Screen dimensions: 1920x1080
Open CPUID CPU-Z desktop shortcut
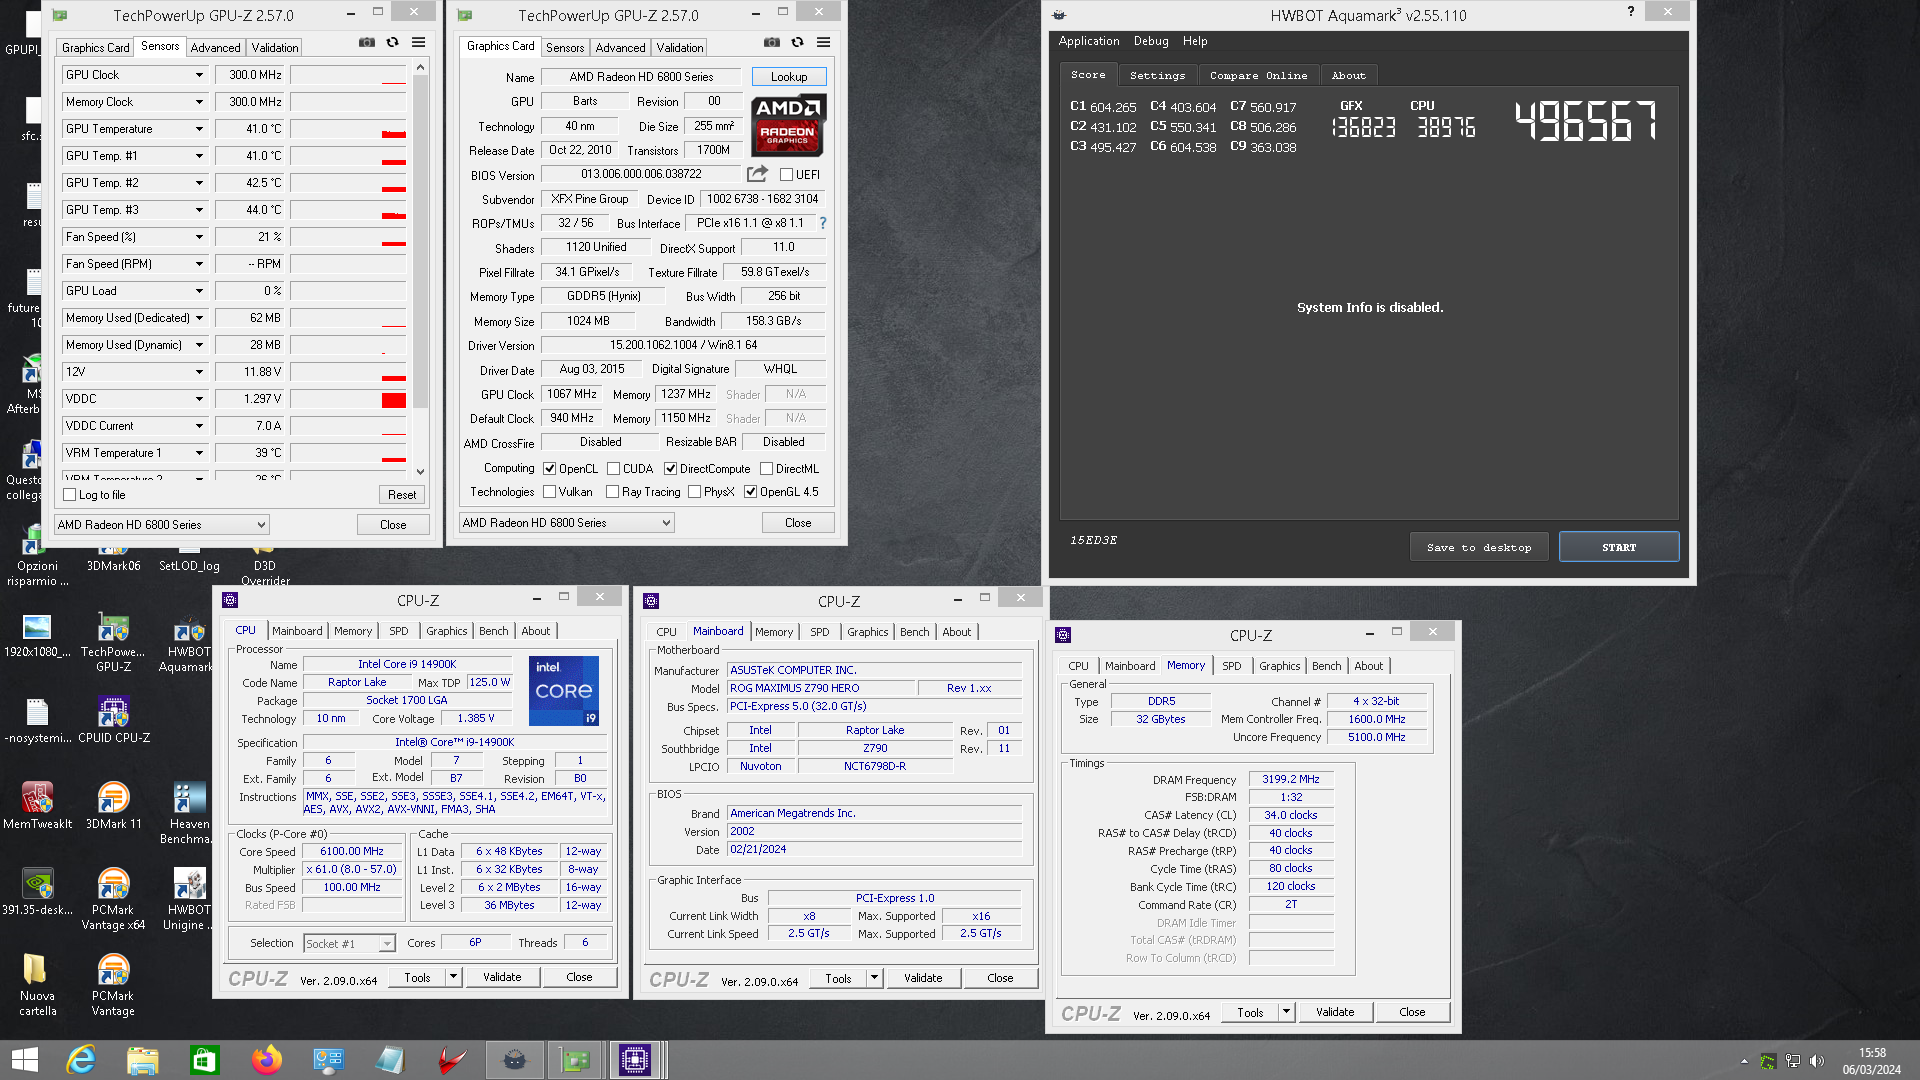113,722
